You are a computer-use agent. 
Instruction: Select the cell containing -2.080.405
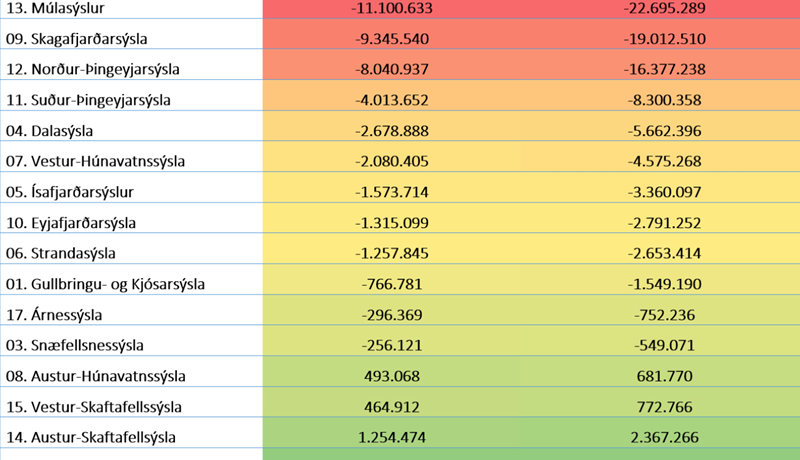393,161
